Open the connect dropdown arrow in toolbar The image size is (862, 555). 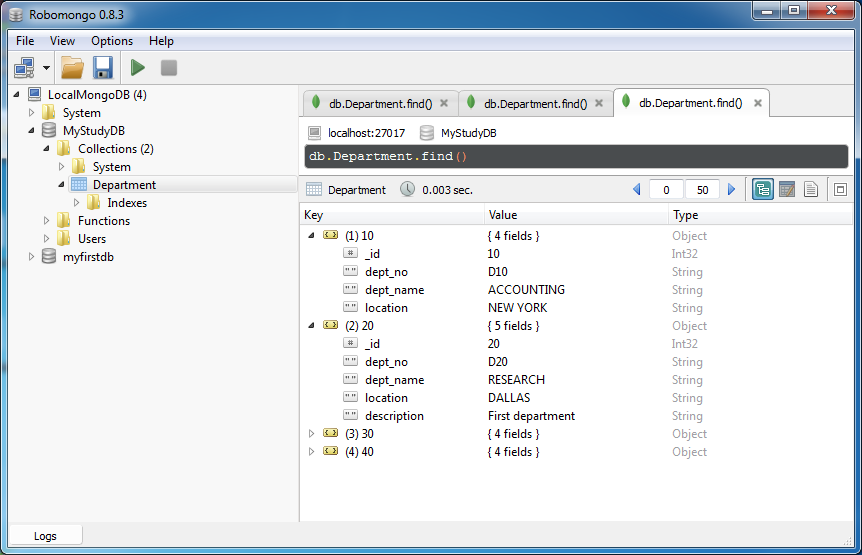click(46, 68)
